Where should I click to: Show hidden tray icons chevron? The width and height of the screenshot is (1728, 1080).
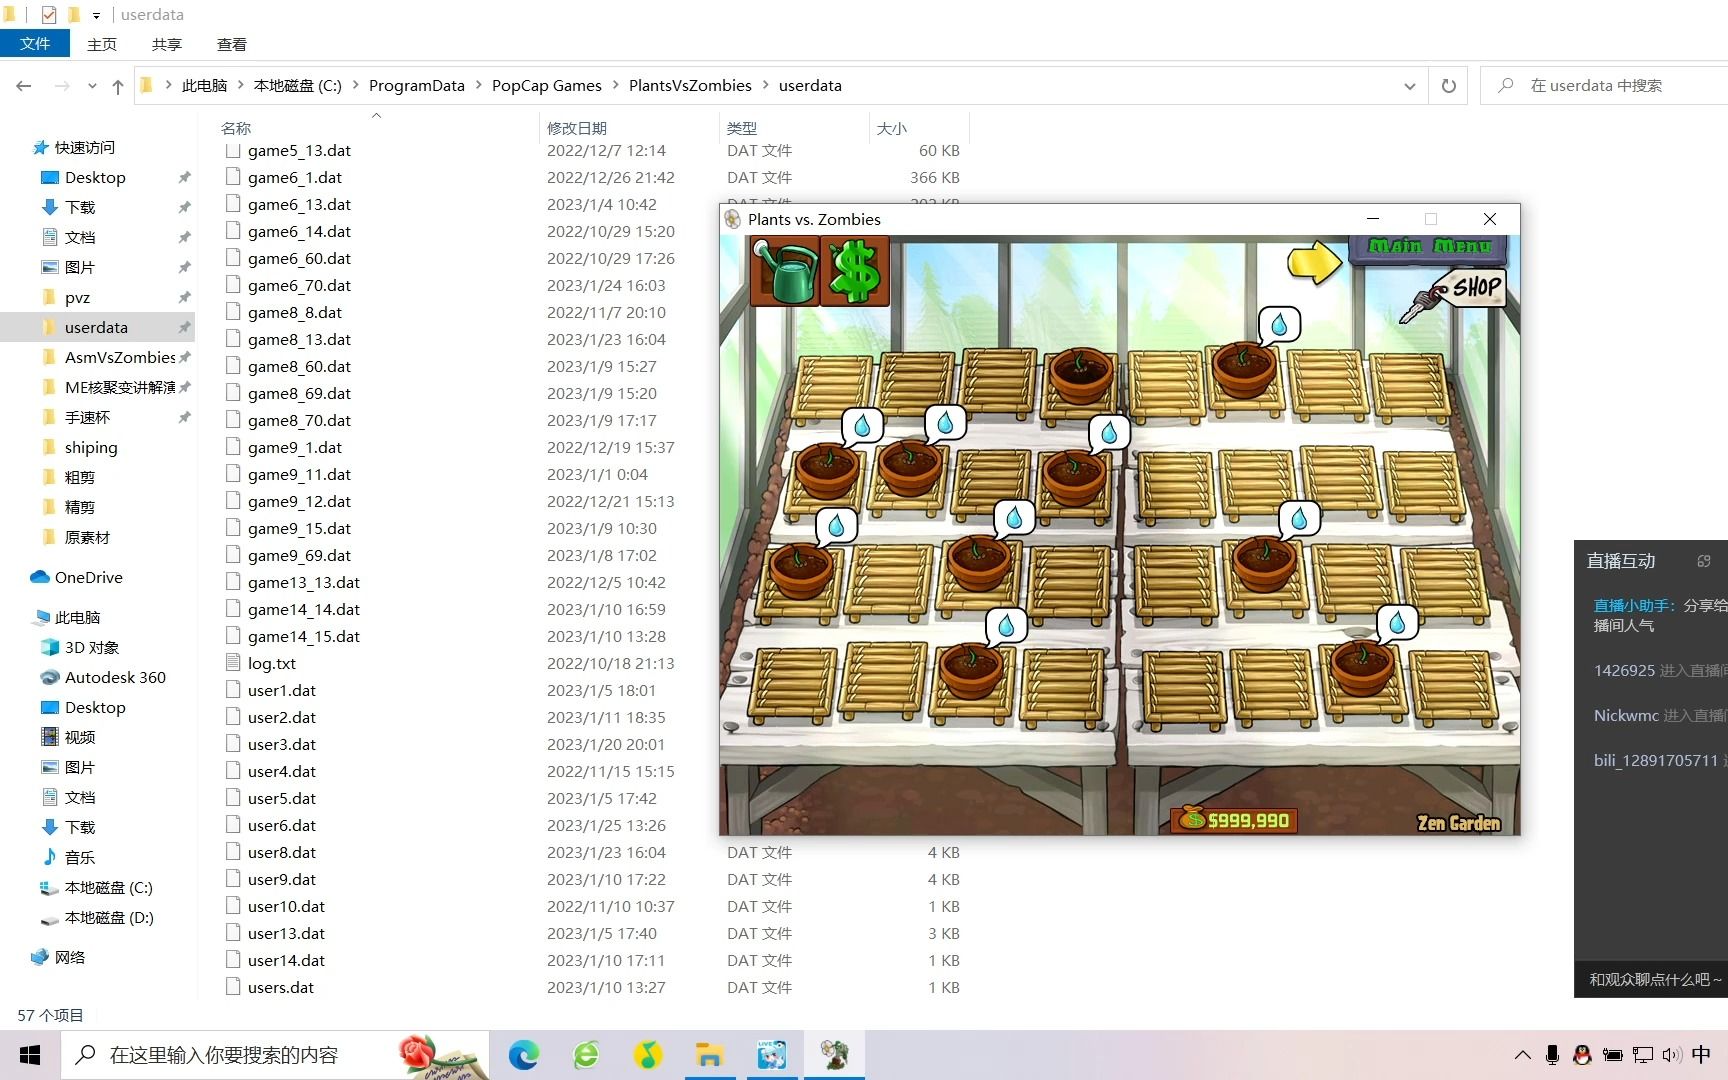click(1522, 1055)
